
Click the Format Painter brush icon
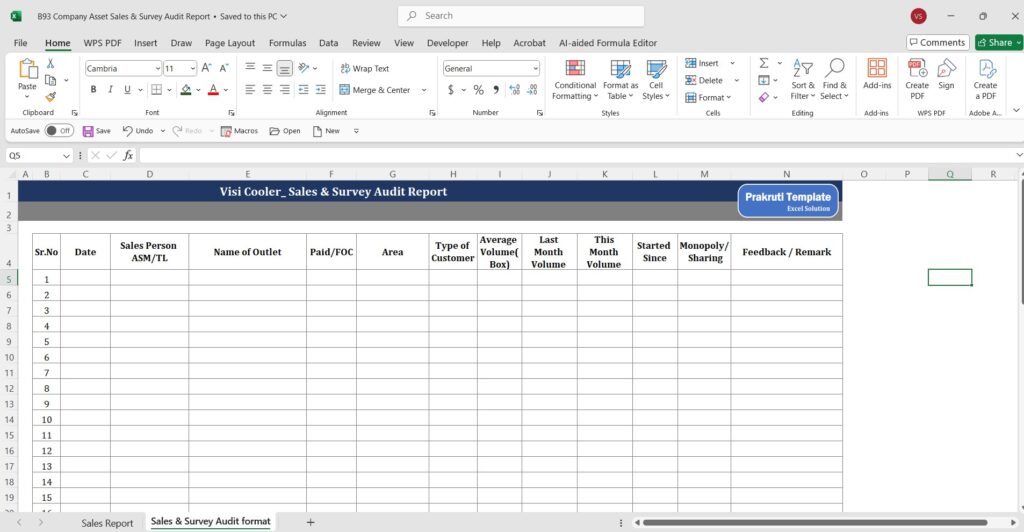coord(50,97)
